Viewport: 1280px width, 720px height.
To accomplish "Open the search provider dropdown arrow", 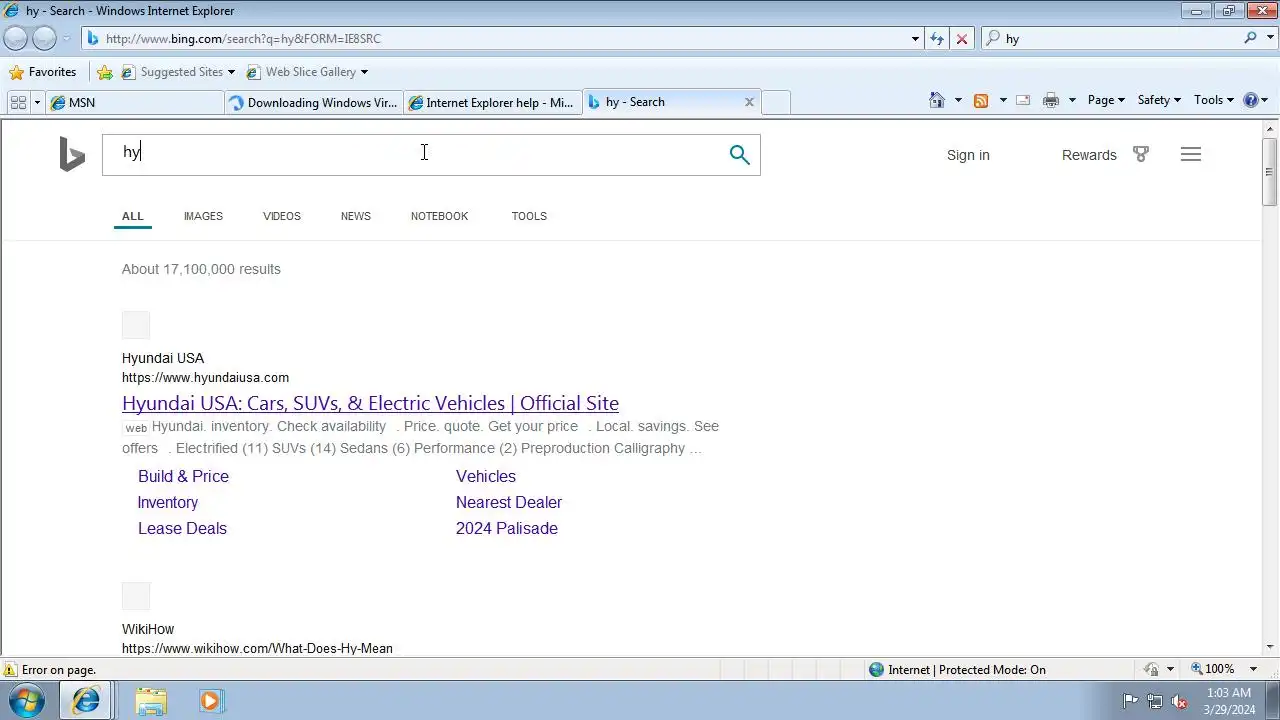I will point(1269,38).
